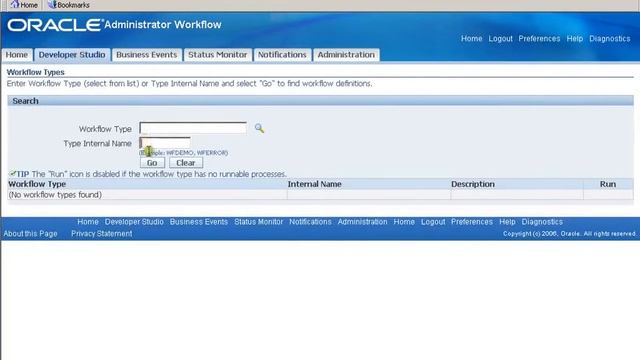The height and width of the screenshot is (360, 640).
Task: Switch to the Administration tab
Action: [x=346, y=55]
